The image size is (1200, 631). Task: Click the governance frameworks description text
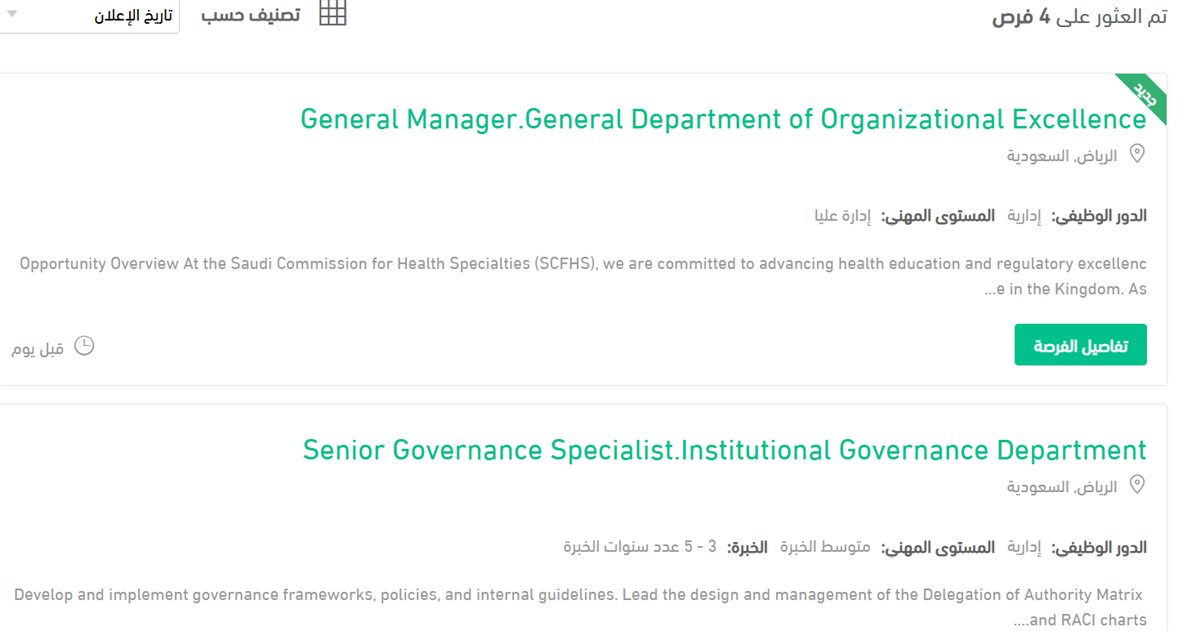tap(578, 607)
